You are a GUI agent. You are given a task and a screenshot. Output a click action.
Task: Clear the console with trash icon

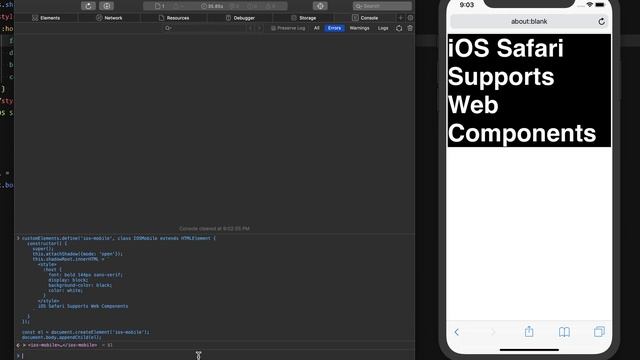(410, 28)
